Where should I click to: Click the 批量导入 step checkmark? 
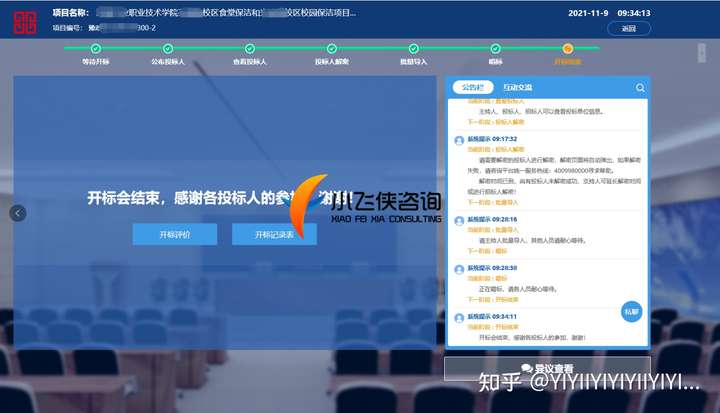(x=413, y=49)
